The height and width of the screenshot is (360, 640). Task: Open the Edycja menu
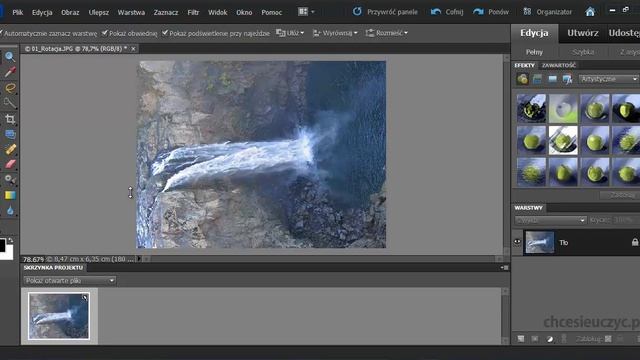[42, 12]
